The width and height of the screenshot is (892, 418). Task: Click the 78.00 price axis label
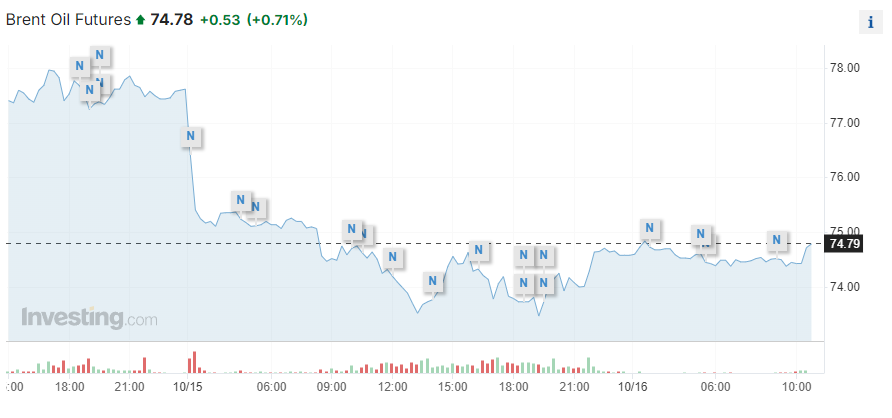pos(845,68)
